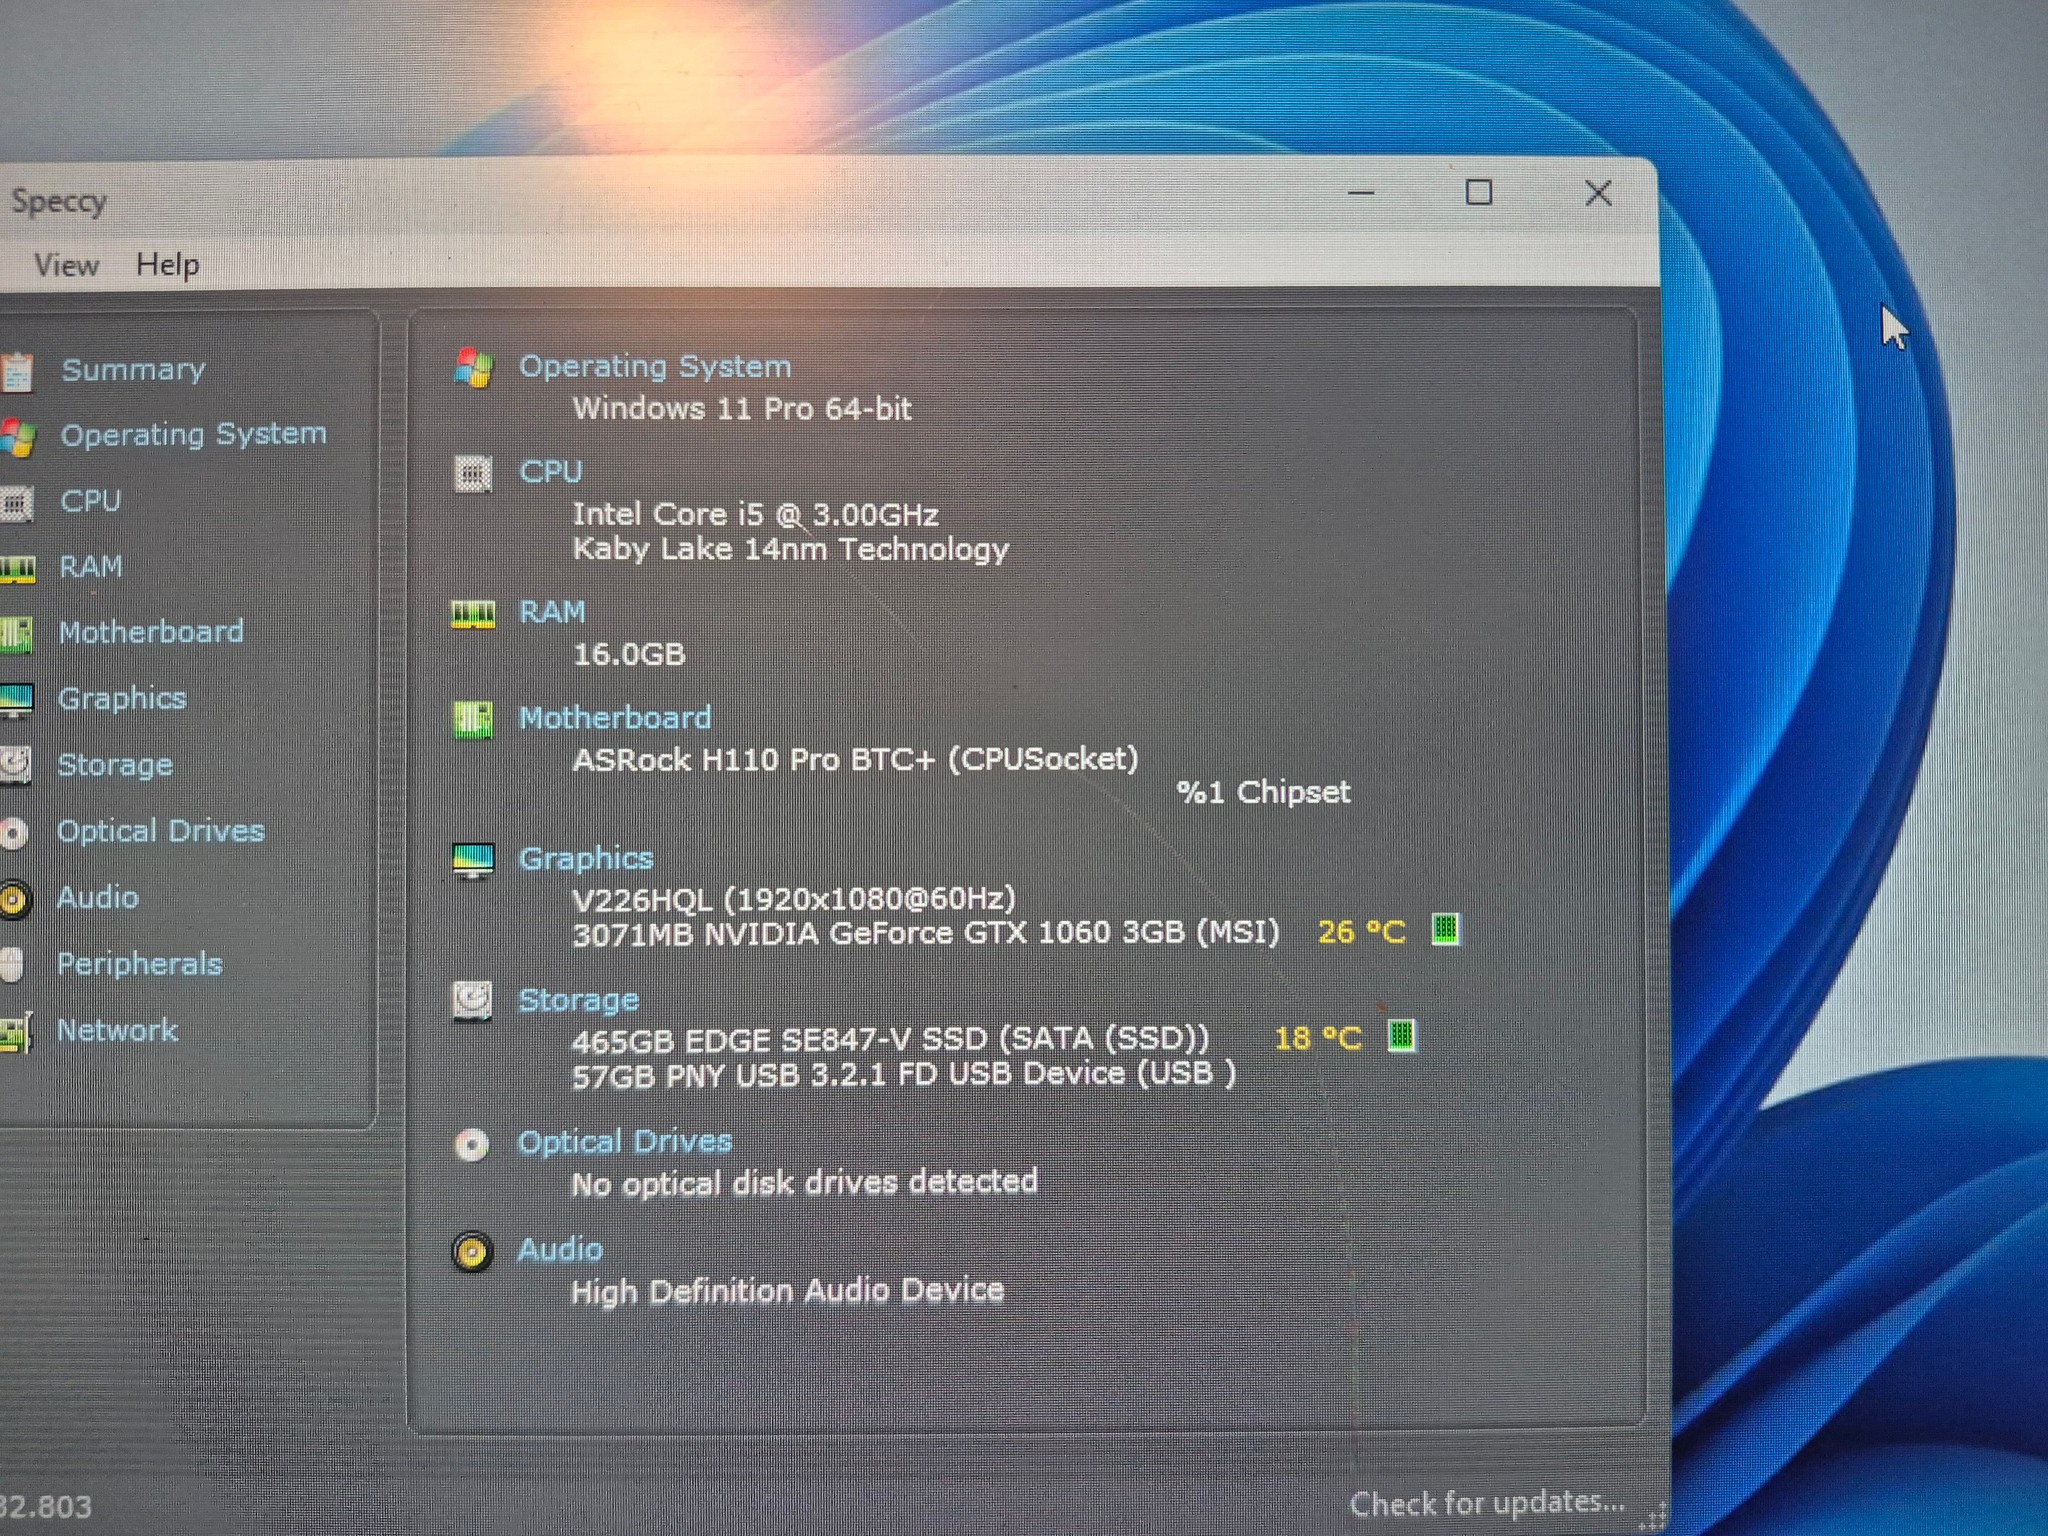Click the SSD temperature reading 18 °C
The height and width of the screenshot is (1536, 2048).
1318,1038
